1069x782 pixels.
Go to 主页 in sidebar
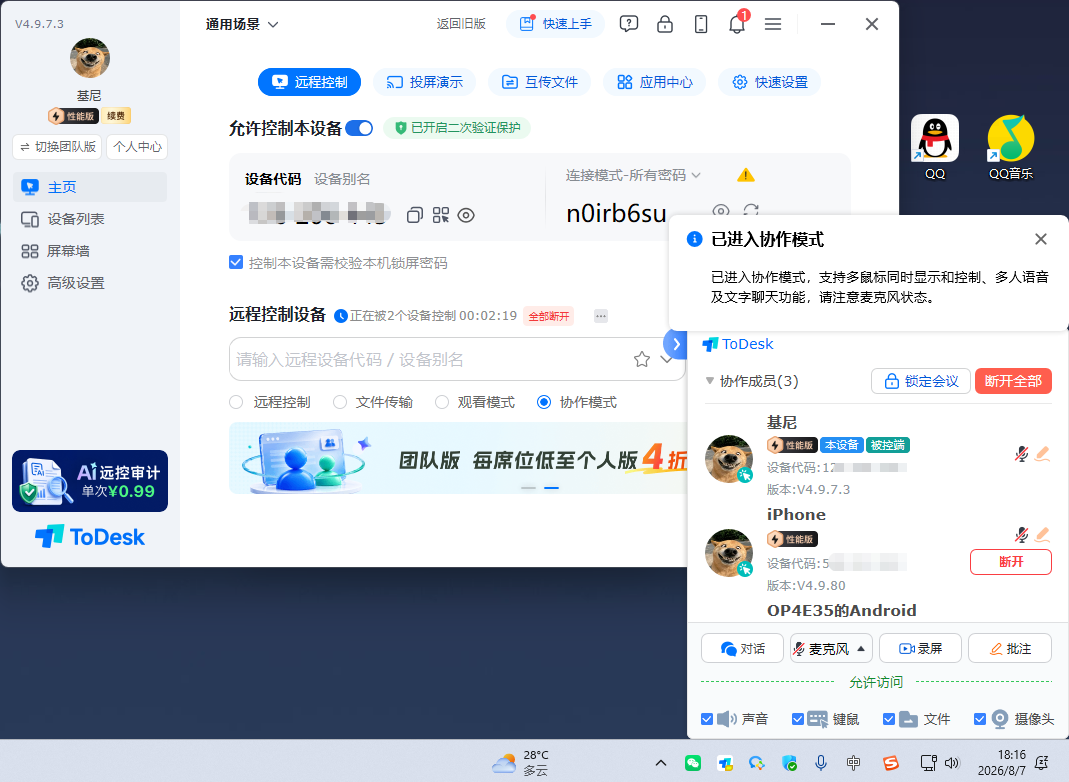90,187
